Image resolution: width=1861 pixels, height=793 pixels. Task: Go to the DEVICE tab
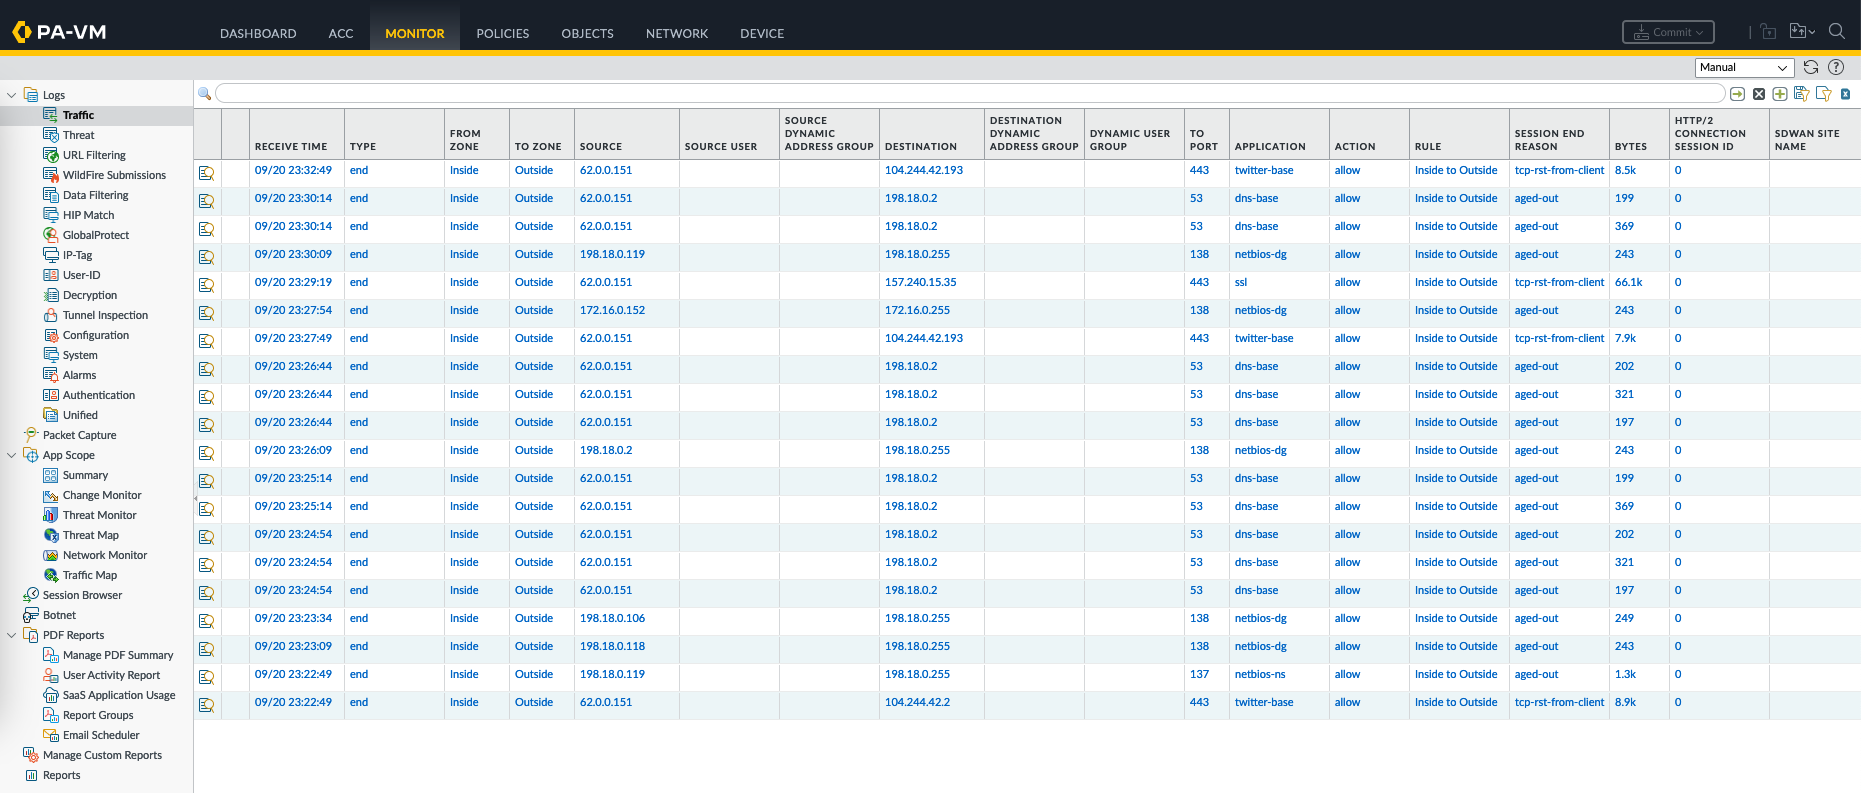pyautogui.click(x=761, y=33)
